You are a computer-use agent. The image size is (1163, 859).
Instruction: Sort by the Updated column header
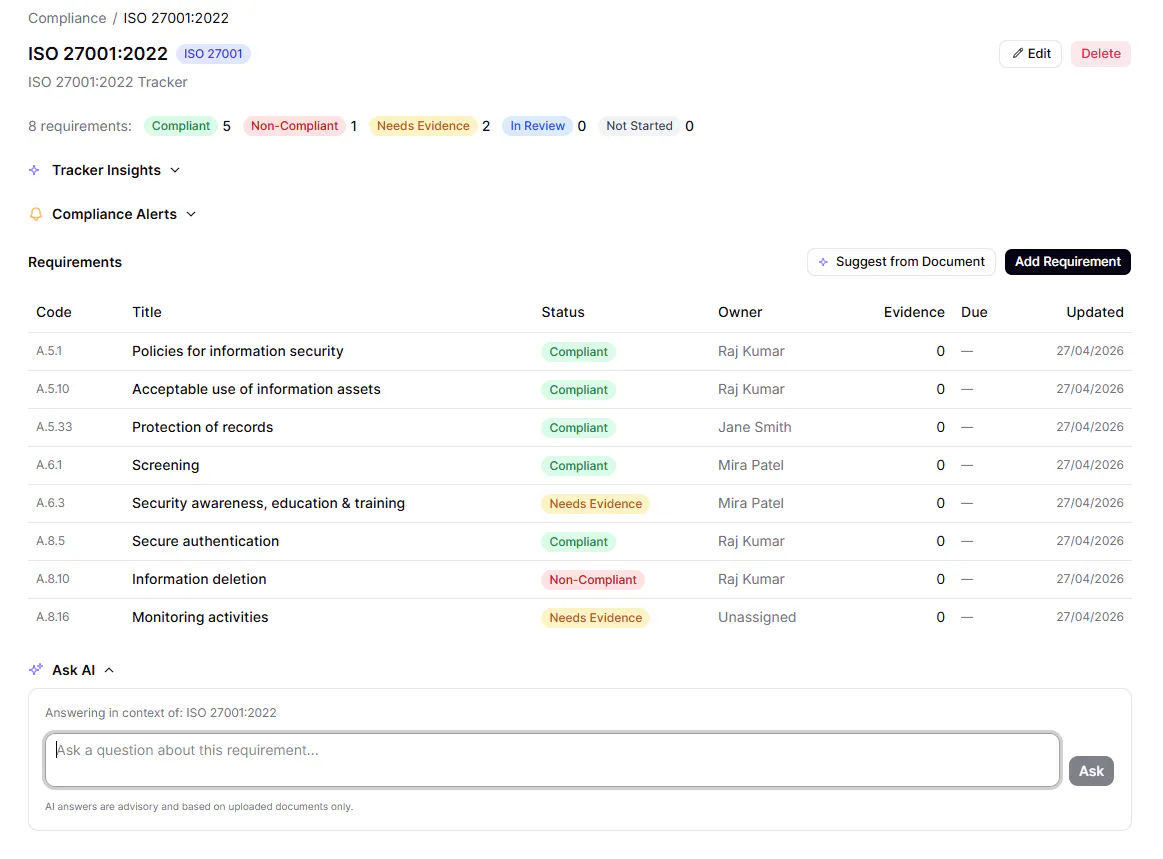pos(1095,312)
